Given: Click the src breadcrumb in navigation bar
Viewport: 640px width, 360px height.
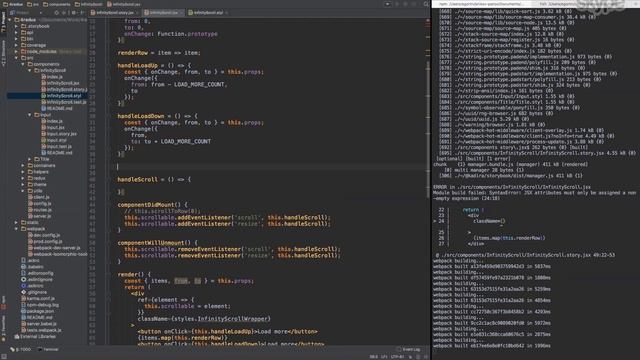Looking at the screenshot, I should [x=33, y=4].
